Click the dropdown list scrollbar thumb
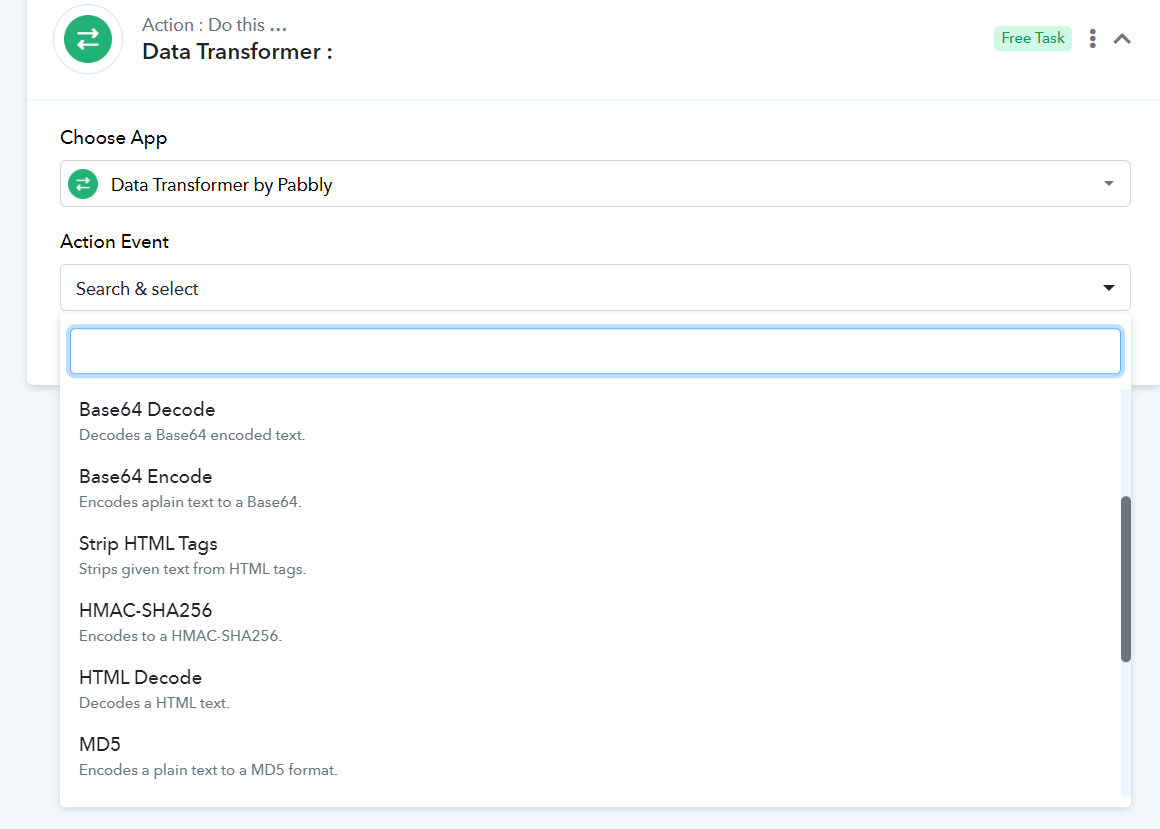Image resolution: width=1160 pixels, height=829 pixels. [x=1125, y=579]
